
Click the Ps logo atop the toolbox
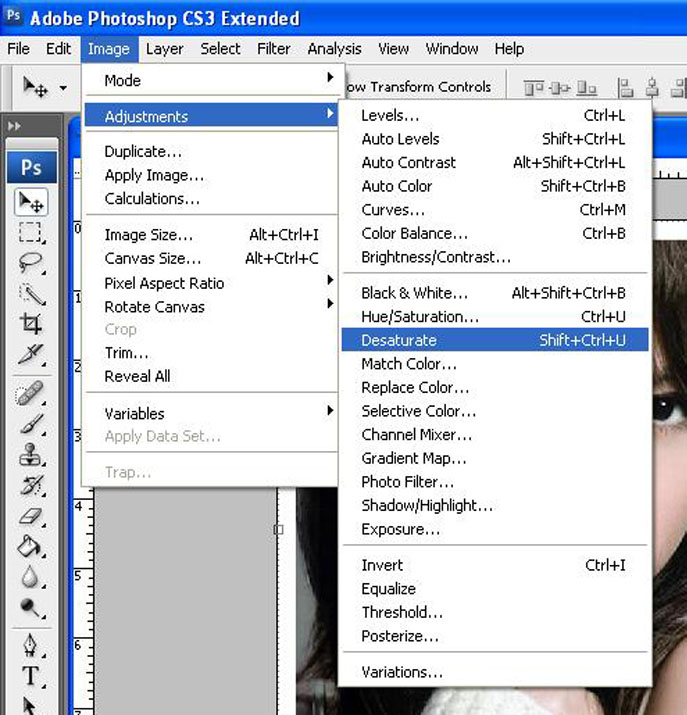tap(31, 167)
